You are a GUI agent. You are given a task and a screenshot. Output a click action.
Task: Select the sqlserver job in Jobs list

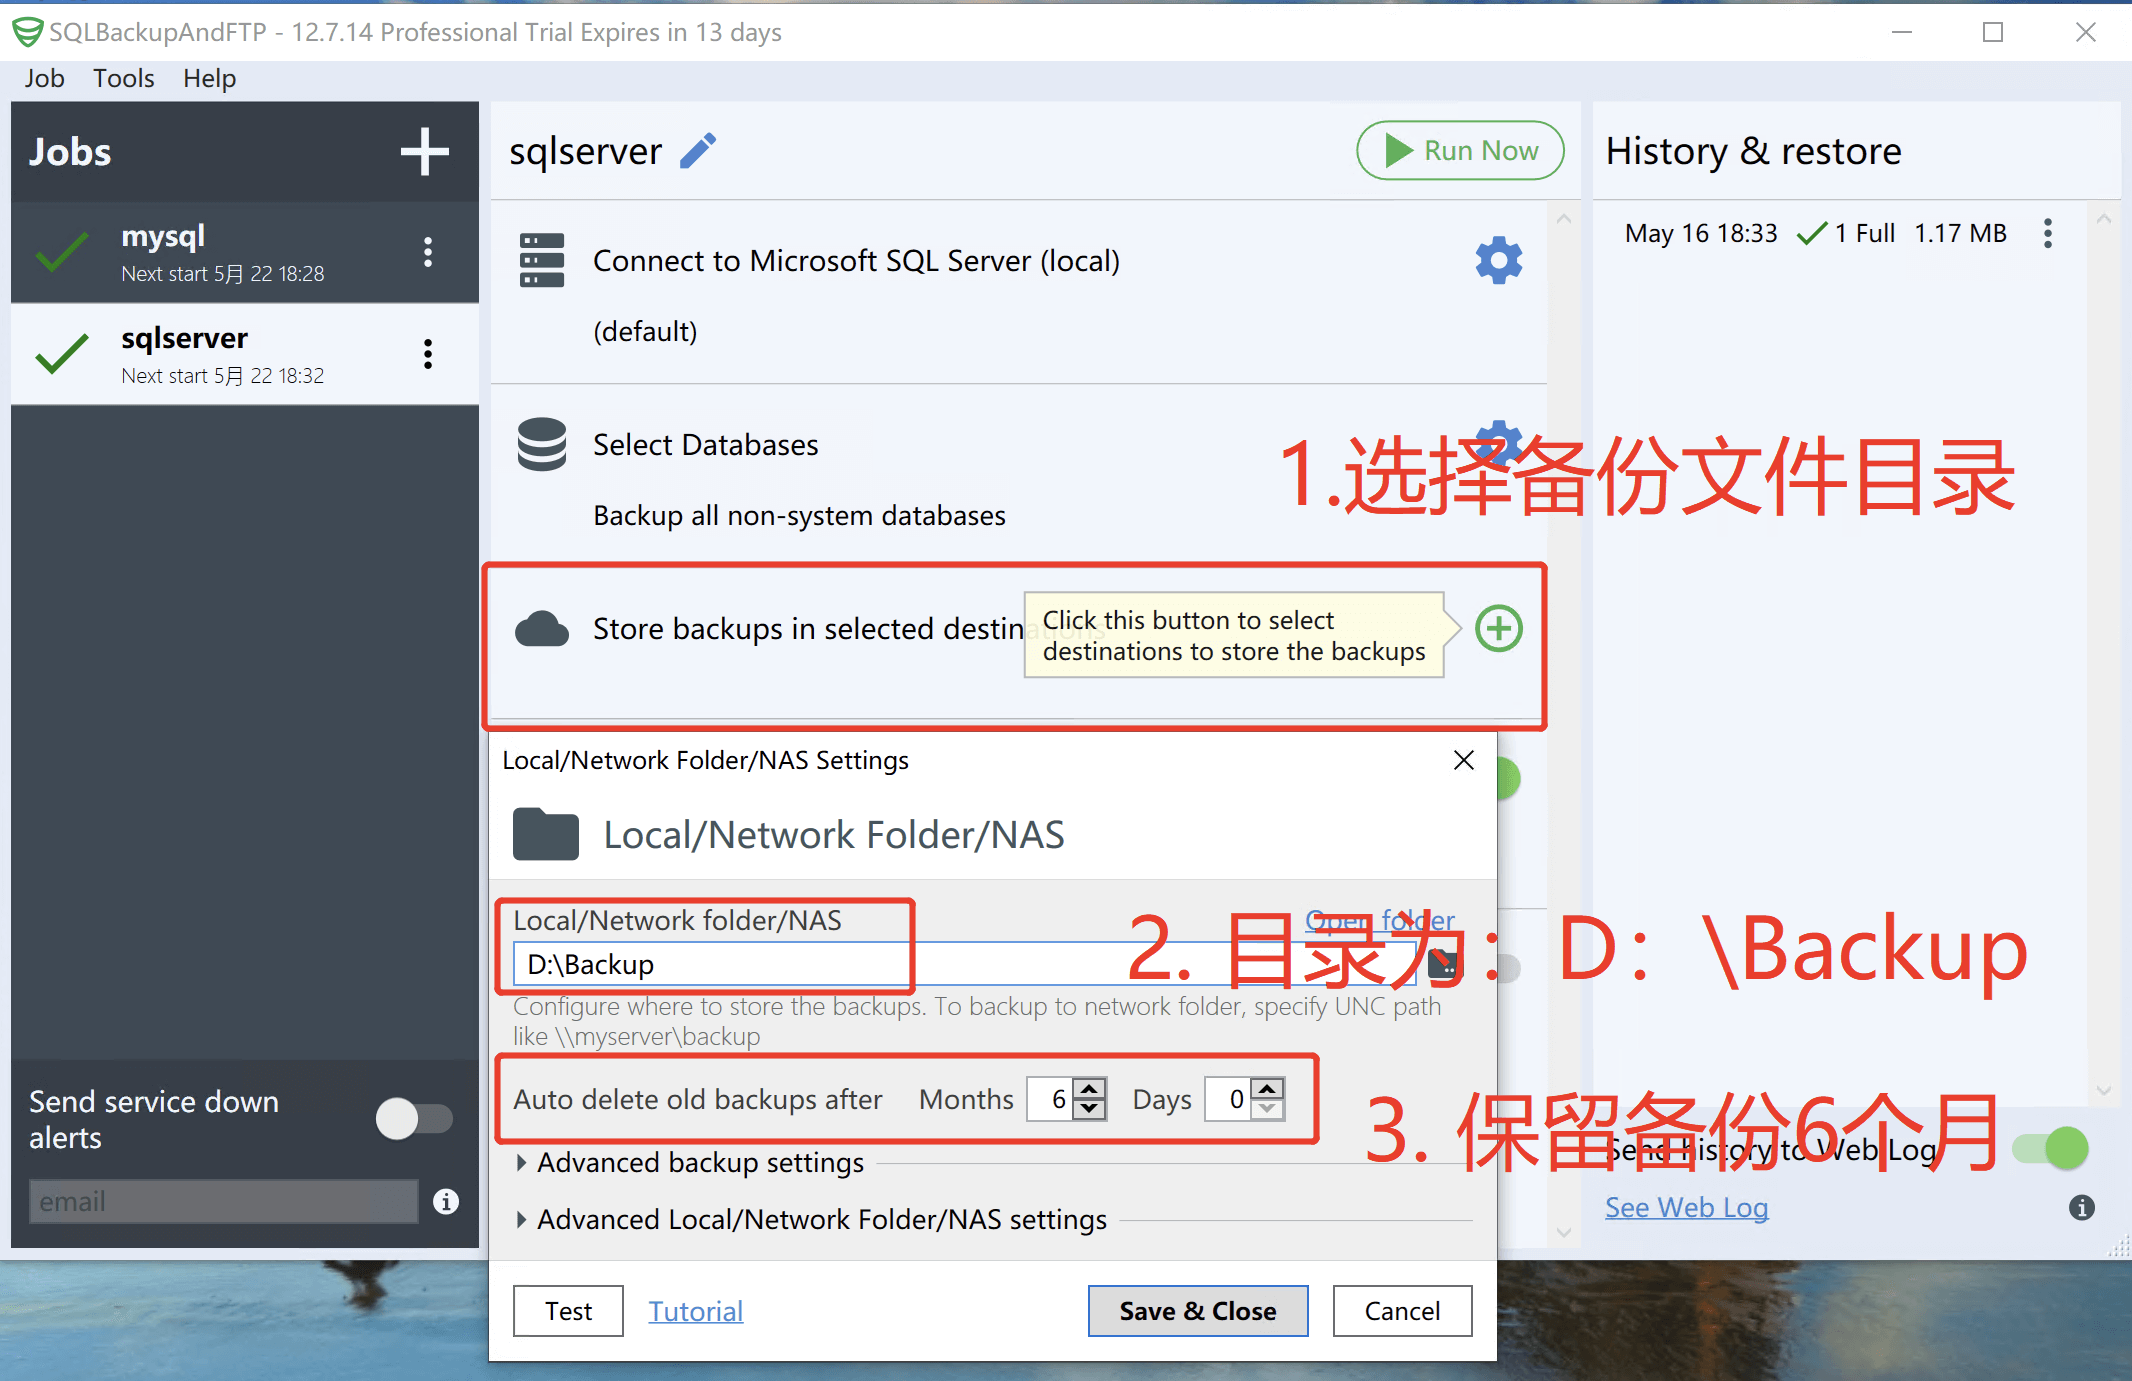tap(245, 354)
